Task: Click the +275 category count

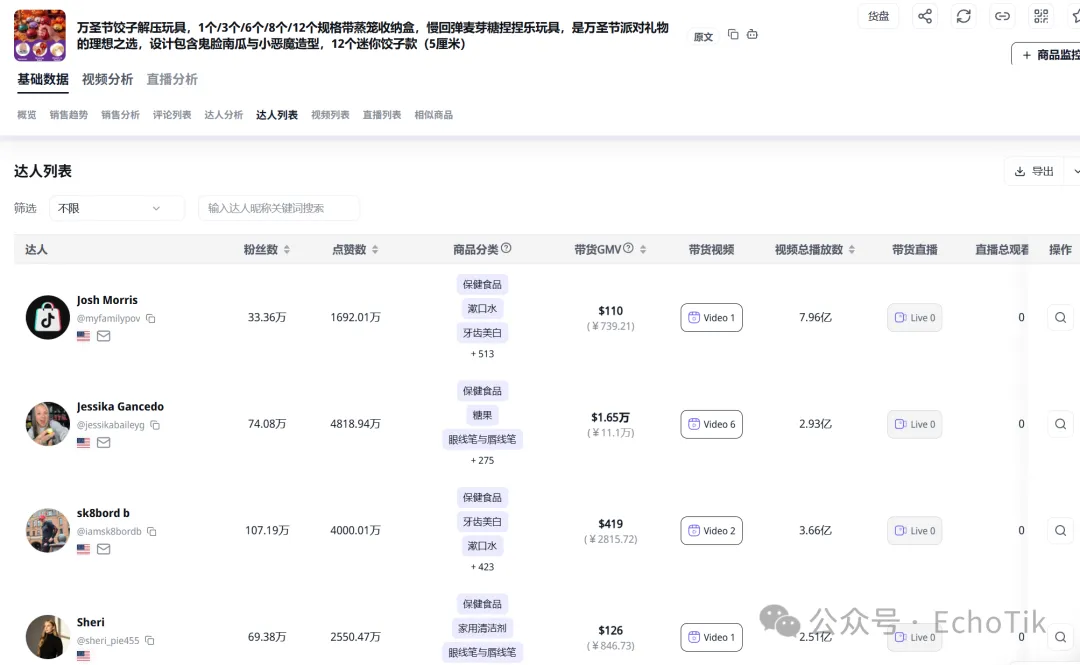Action: (482, 460)
